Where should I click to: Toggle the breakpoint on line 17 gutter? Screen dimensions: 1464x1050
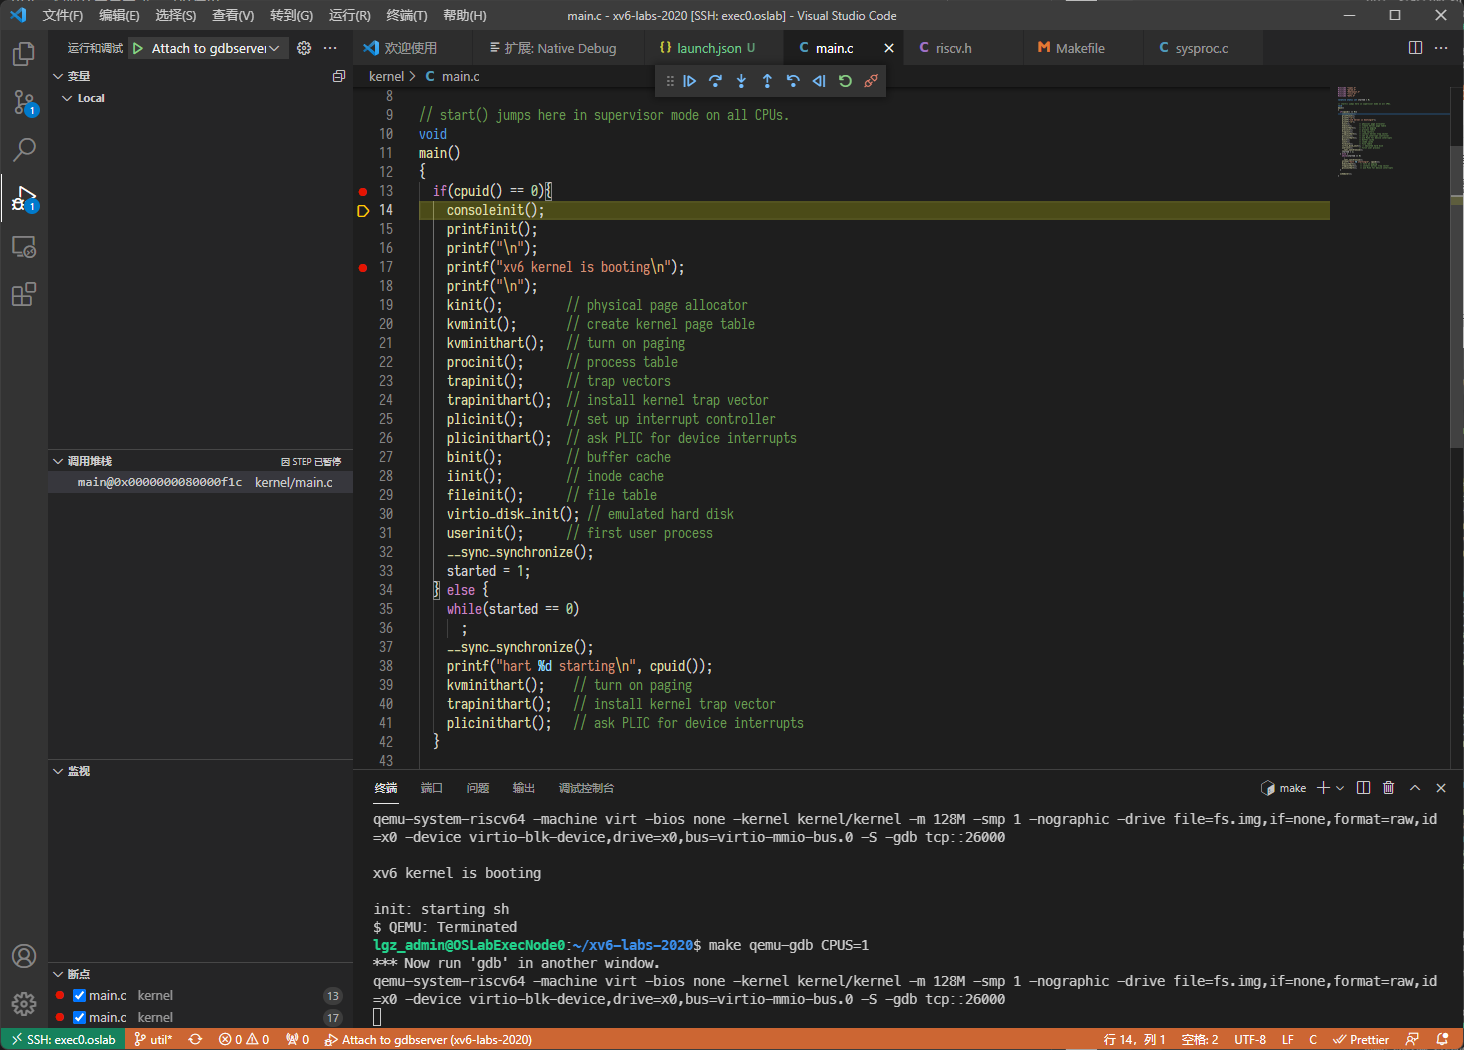(x=363, y=267)
